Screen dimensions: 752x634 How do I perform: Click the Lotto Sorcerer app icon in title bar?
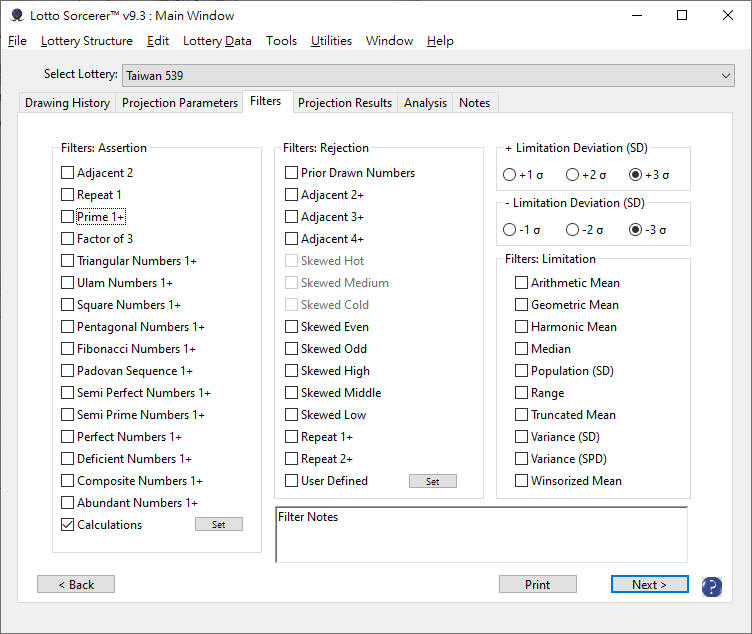coord(16,15)
